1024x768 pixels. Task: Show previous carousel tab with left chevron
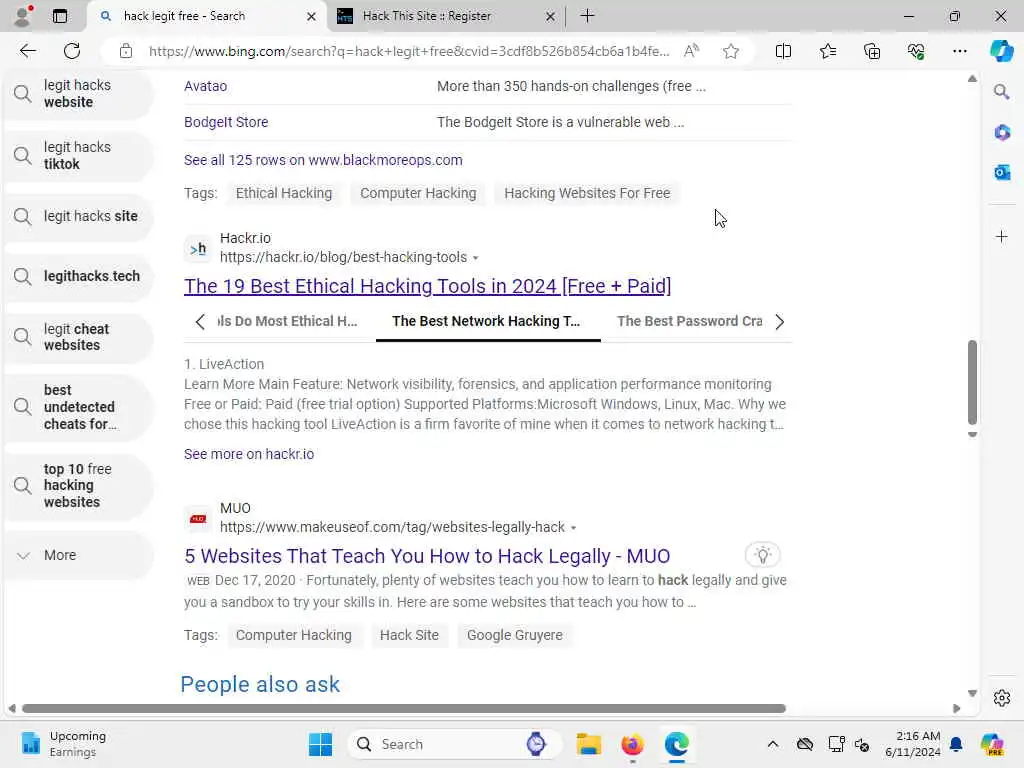click(200, 321)
